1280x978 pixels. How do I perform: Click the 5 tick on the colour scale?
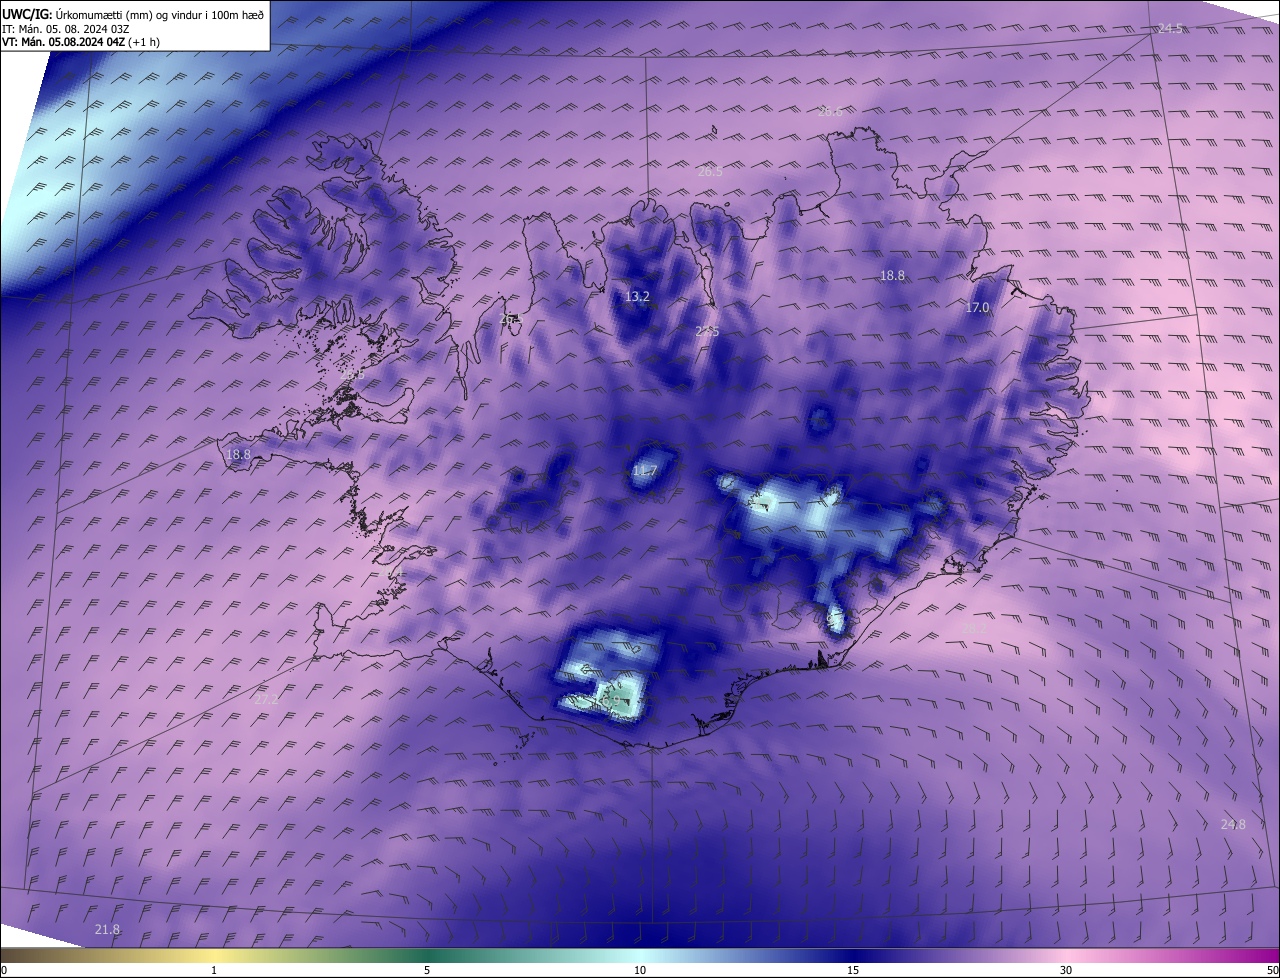pyautogui.click(x=427, y=970)
